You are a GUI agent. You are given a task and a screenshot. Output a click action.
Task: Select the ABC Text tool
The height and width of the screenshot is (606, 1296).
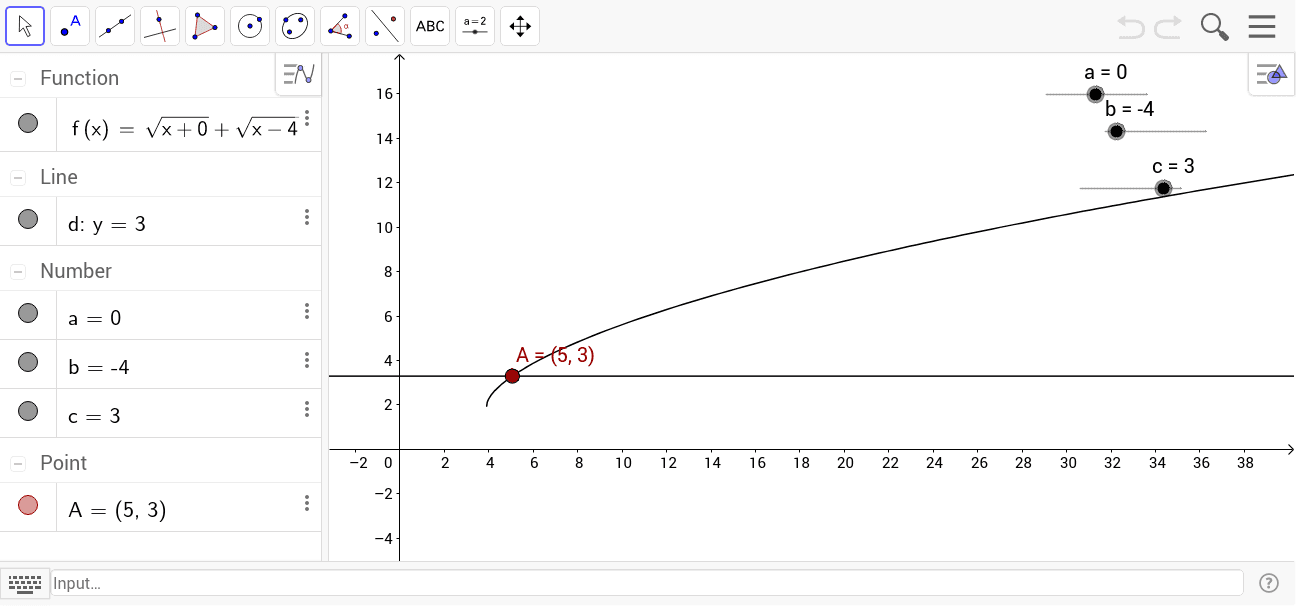[430, 26]
